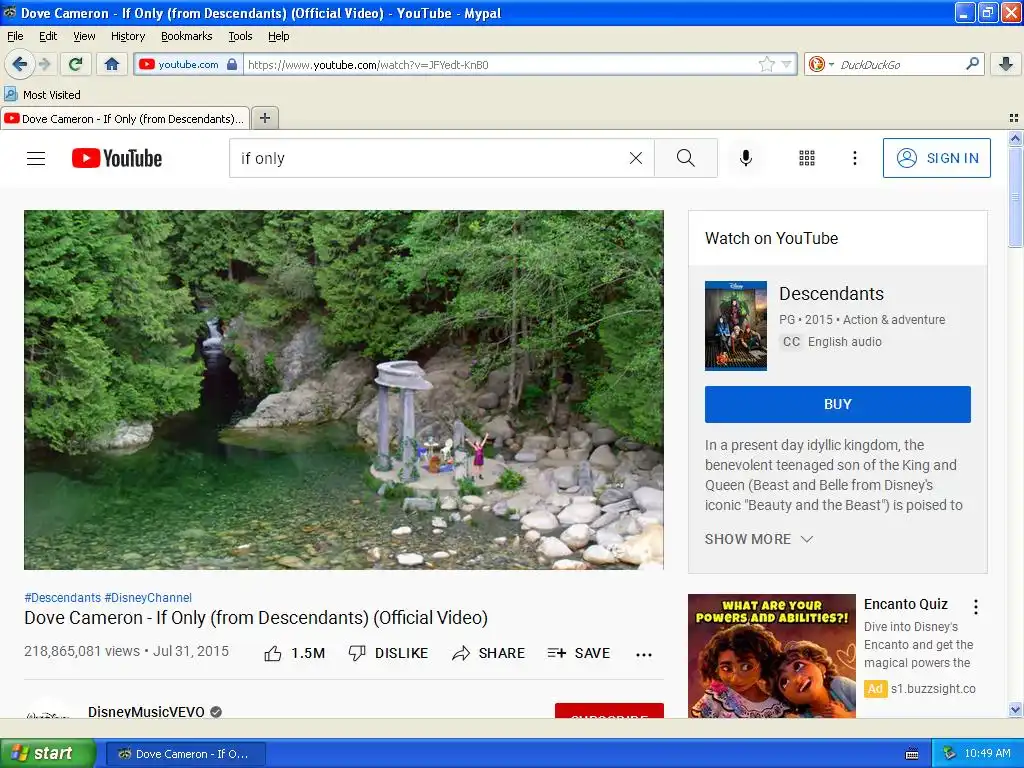Image resolution: width=1024 pixels, height=768 pixels.
Task: Click the keyboard icon in taskbar
Action: pos(912,754)
